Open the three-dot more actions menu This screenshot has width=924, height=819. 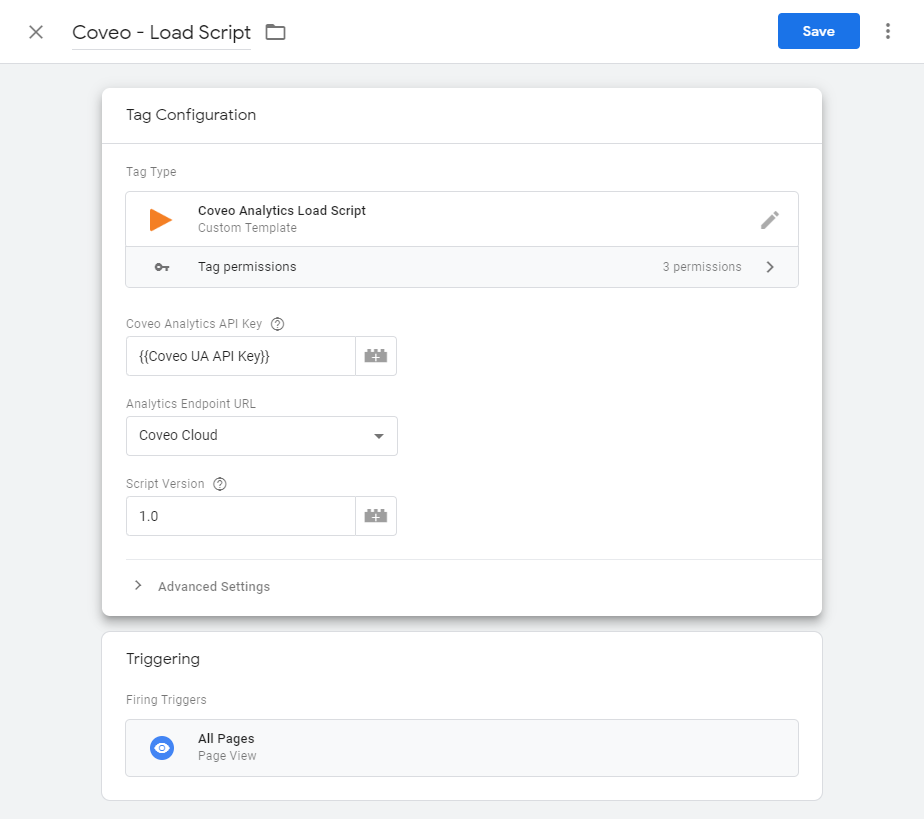pos(887,31)
